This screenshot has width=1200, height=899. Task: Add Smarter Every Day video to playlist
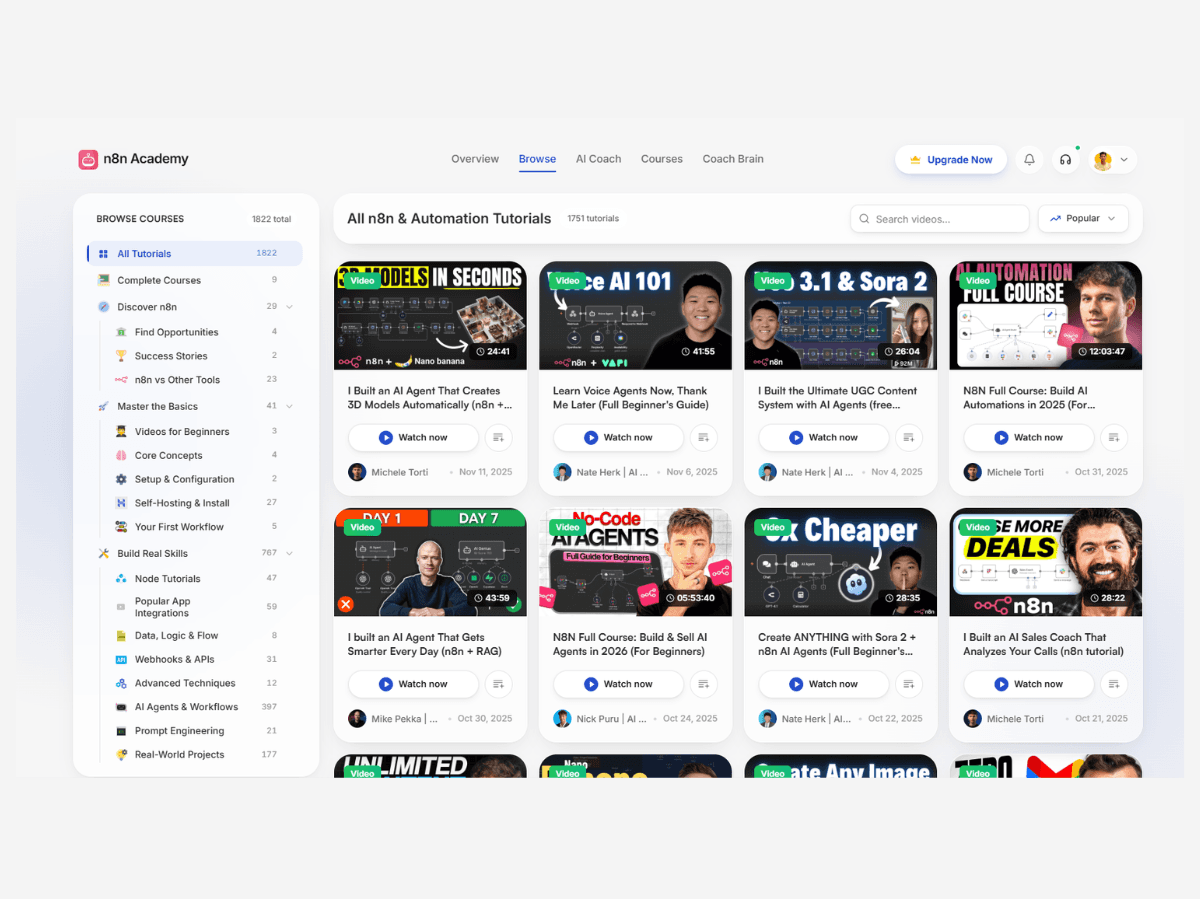(x=499, y=684)
